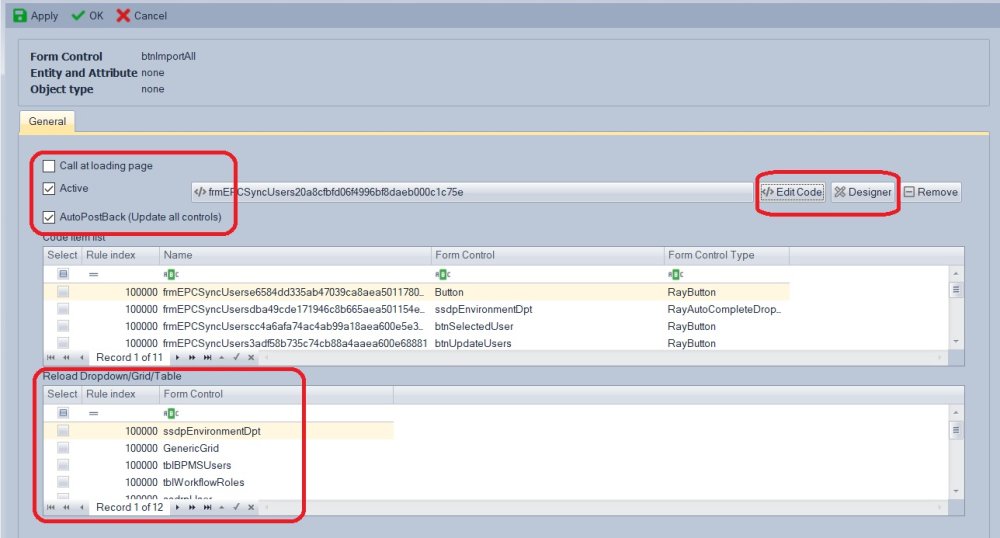Image resolution: width=1000 pixels, height=538 pixels.
Task: Click cancel-edit X in Reload grid navigator
Action: (251, 507)
